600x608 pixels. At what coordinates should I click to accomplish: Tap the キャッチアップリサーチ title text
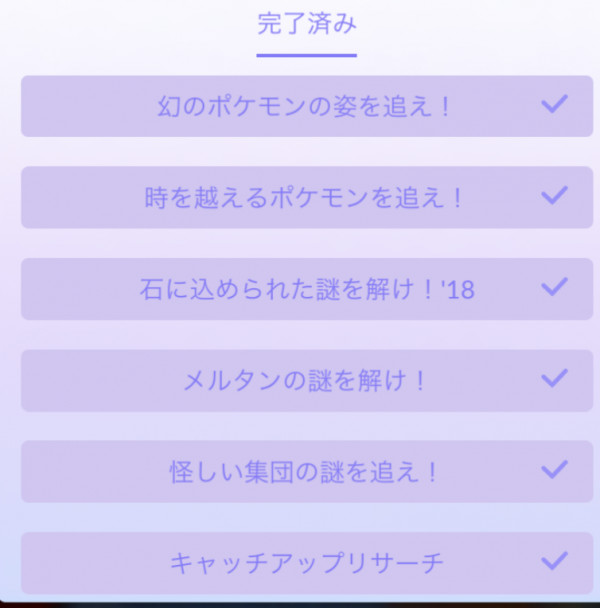click(307, 563)
